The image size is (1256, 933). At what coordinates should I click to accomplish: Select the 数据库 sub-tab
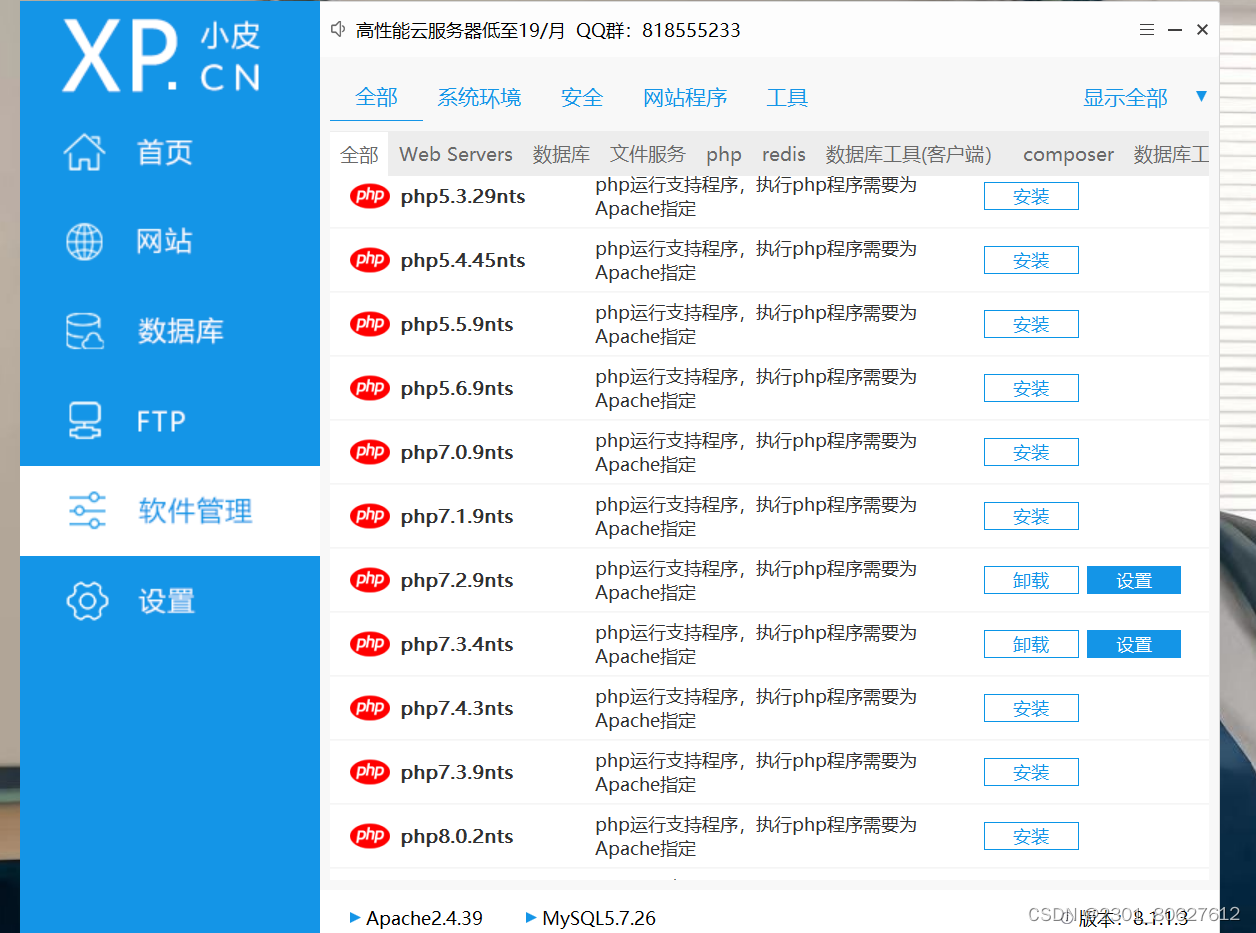(561, 154)
